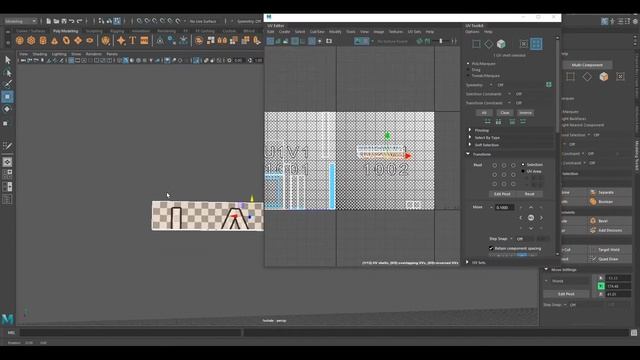
Task: Collapse the Transform section in UV Toolkit
Action: [x=468, y=154]
